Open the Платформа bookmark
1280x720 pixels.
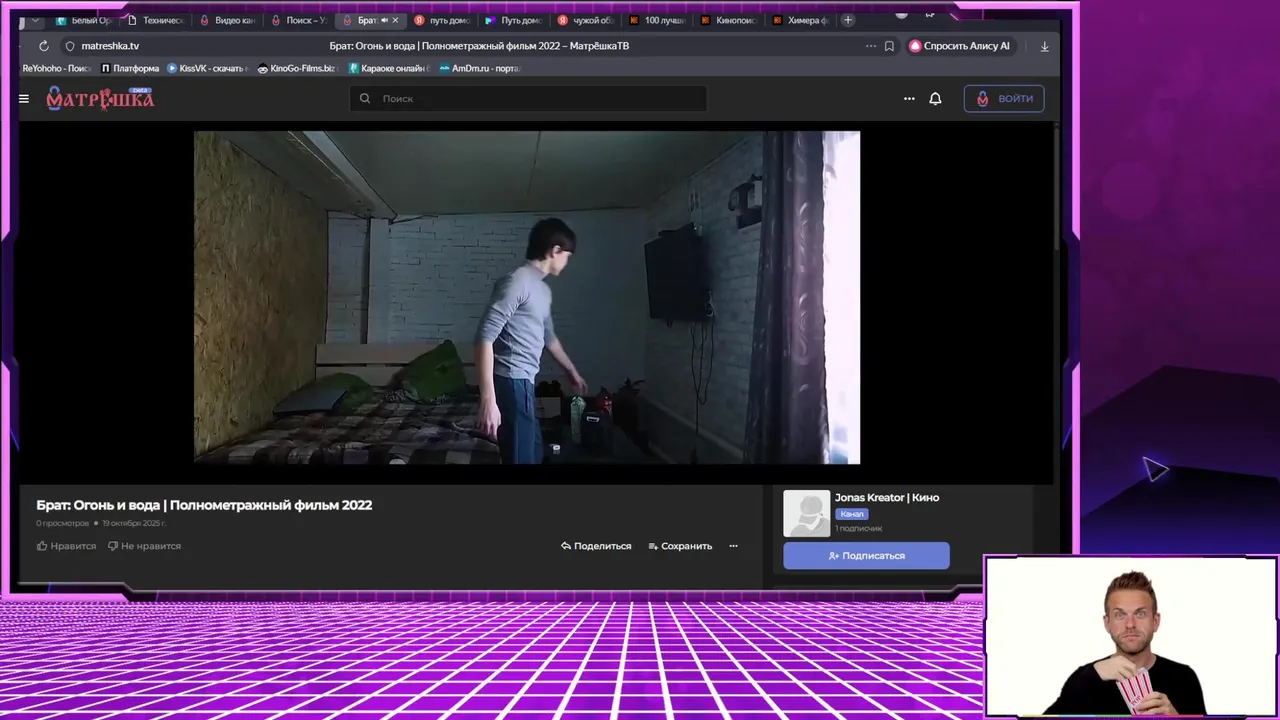pyautogui.click(x=130, y=68)
